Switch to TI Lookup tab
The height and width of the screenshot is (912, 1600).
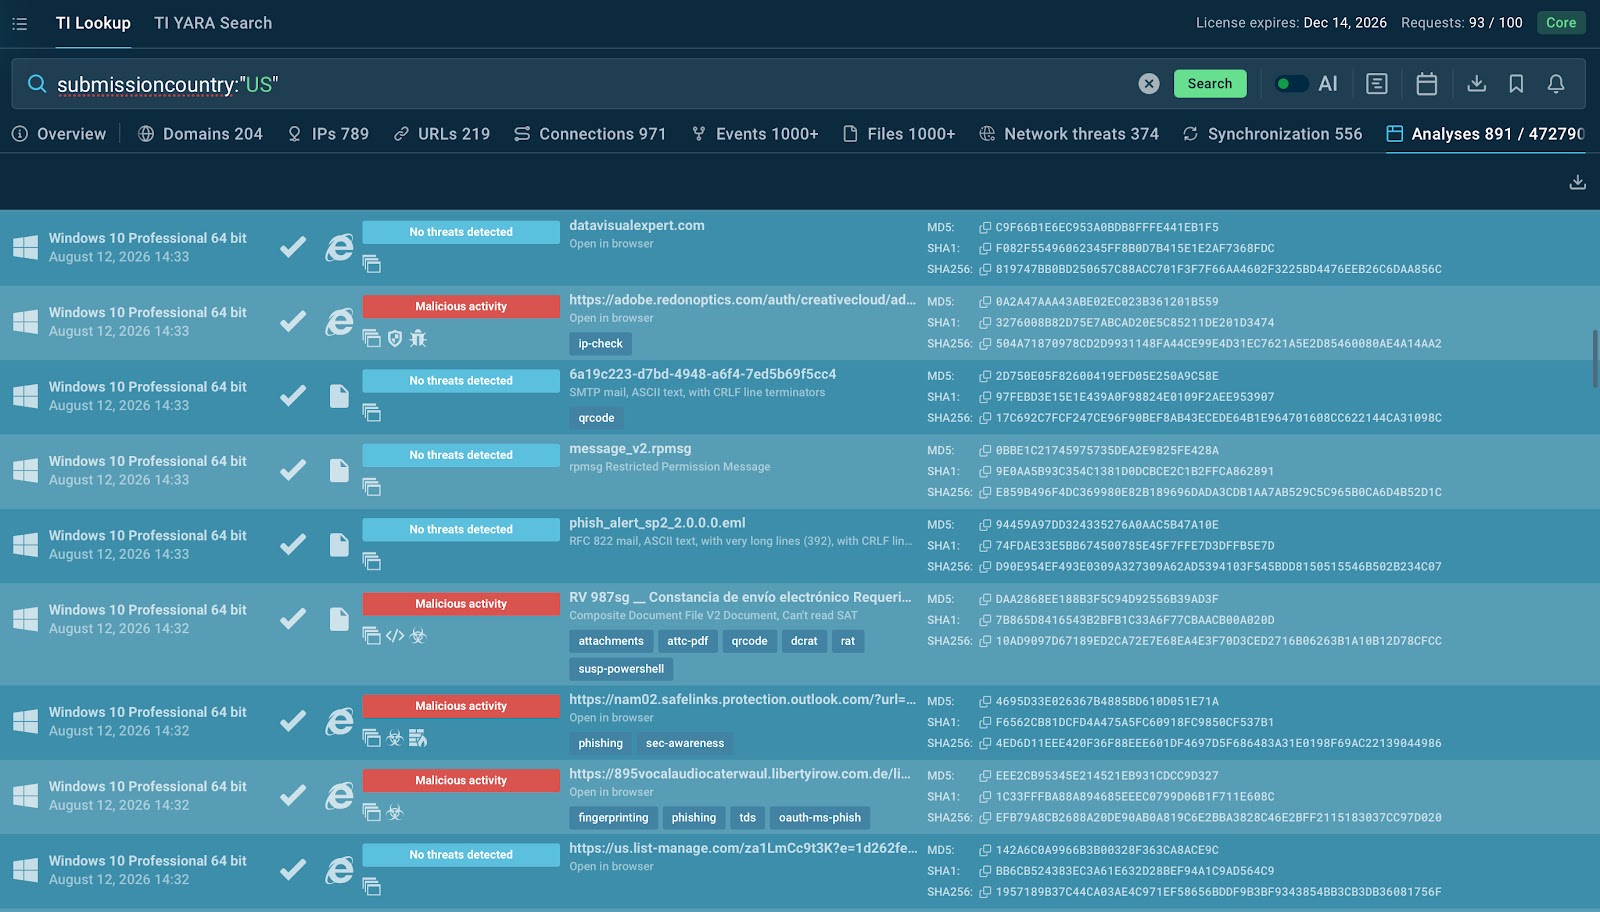93,23
